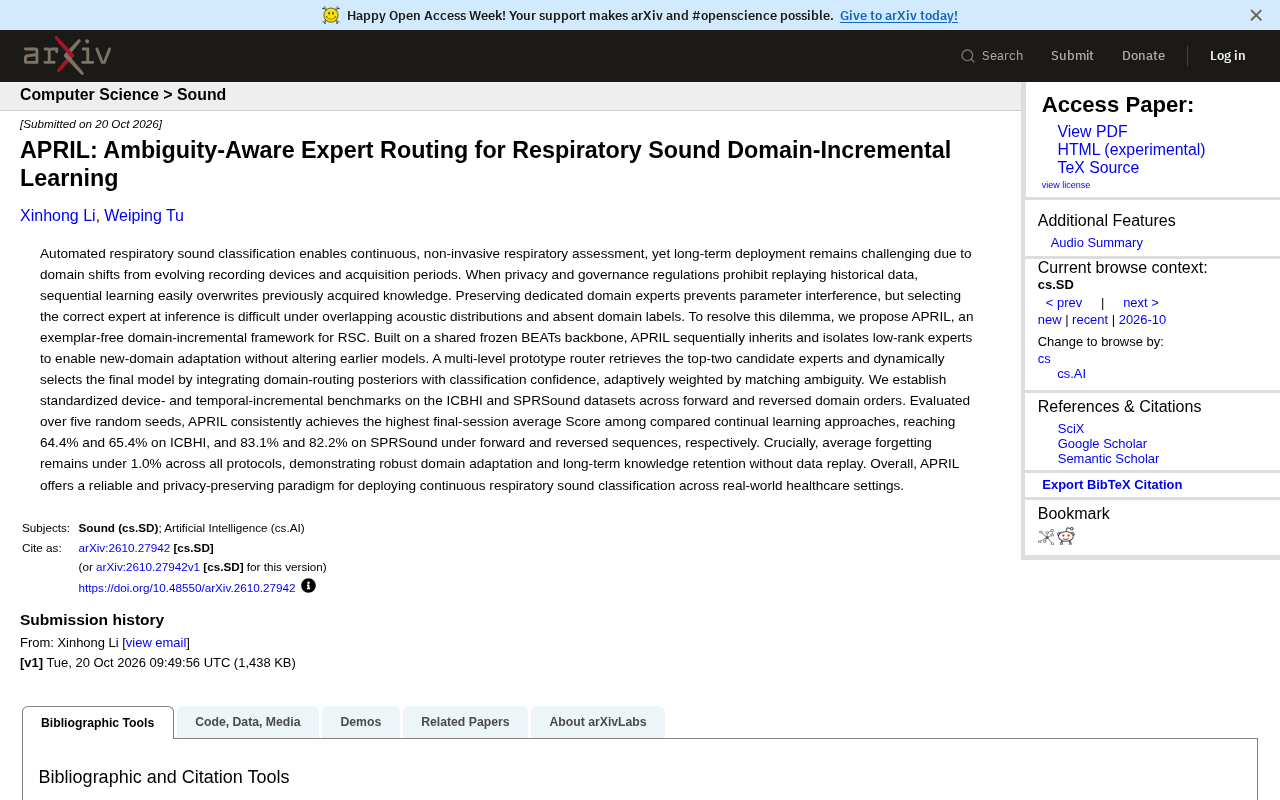This screenshot has height=800, width=1280.
Task: Go to the previous paper with < prev
Action: (x=1064, y=303)
